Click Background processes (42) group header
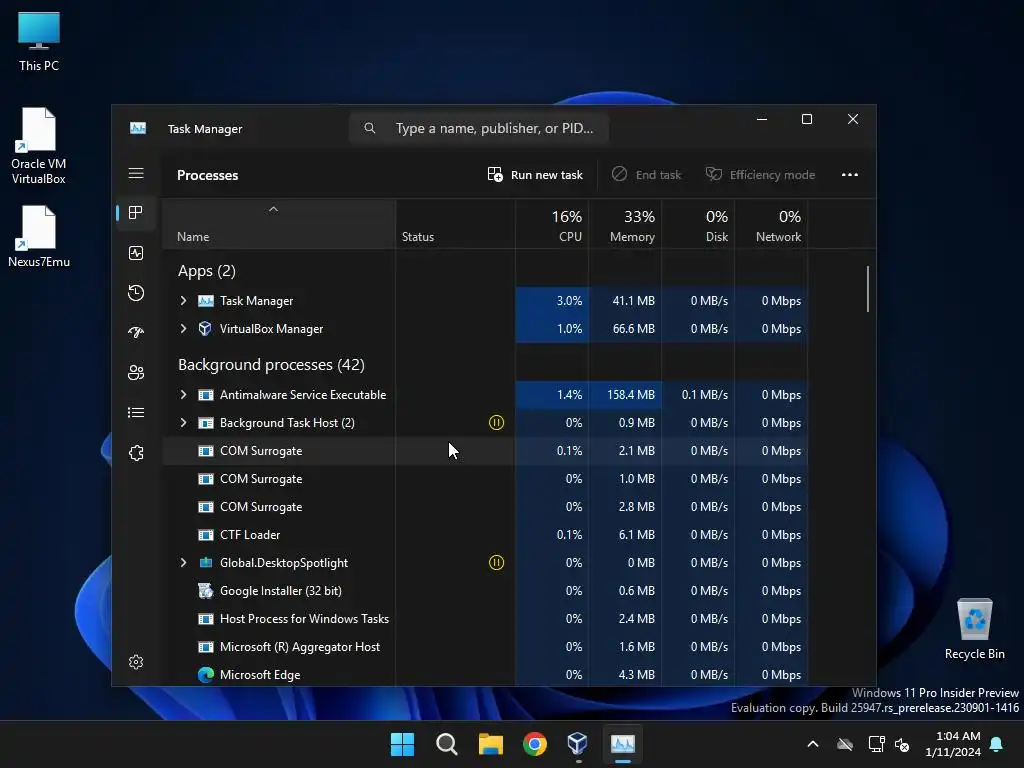 click(271, 364)
